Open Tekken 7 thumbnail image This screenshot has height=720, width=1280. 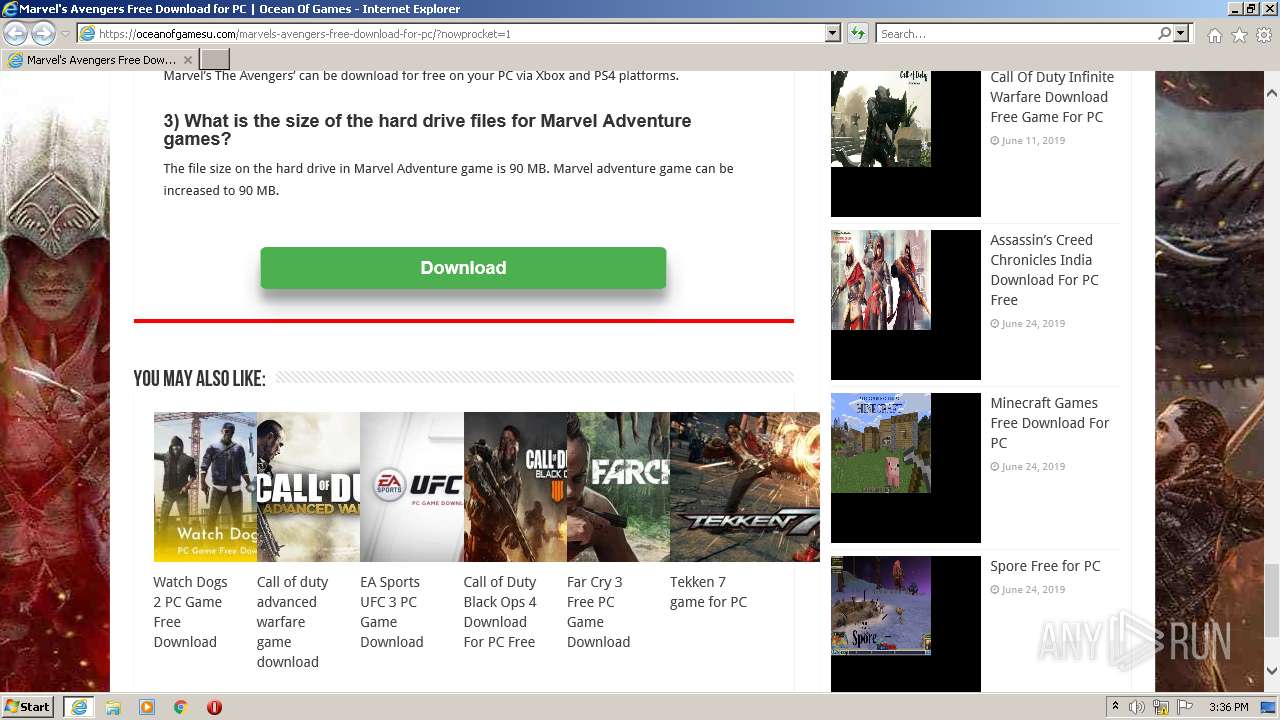tap(745, 487)
